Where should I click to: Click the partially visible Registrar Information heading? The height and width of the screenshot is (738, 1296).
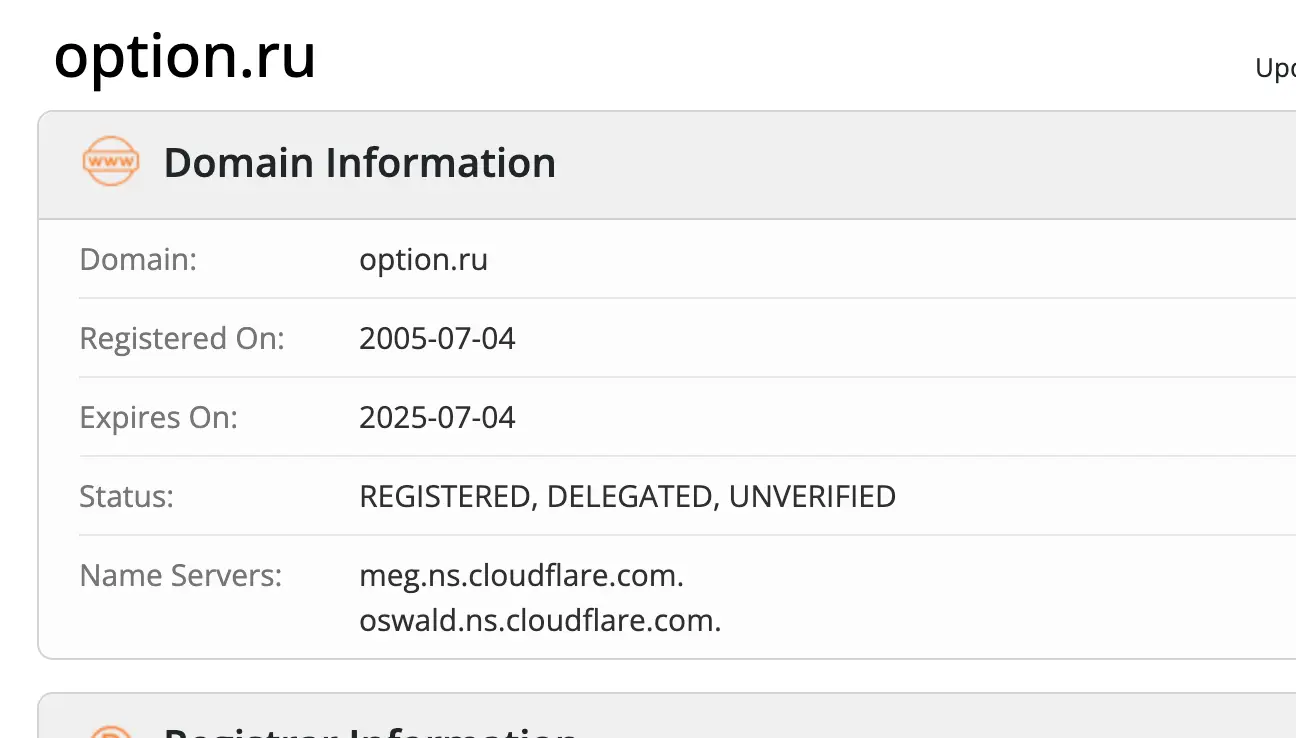click(x=370, y=732)
